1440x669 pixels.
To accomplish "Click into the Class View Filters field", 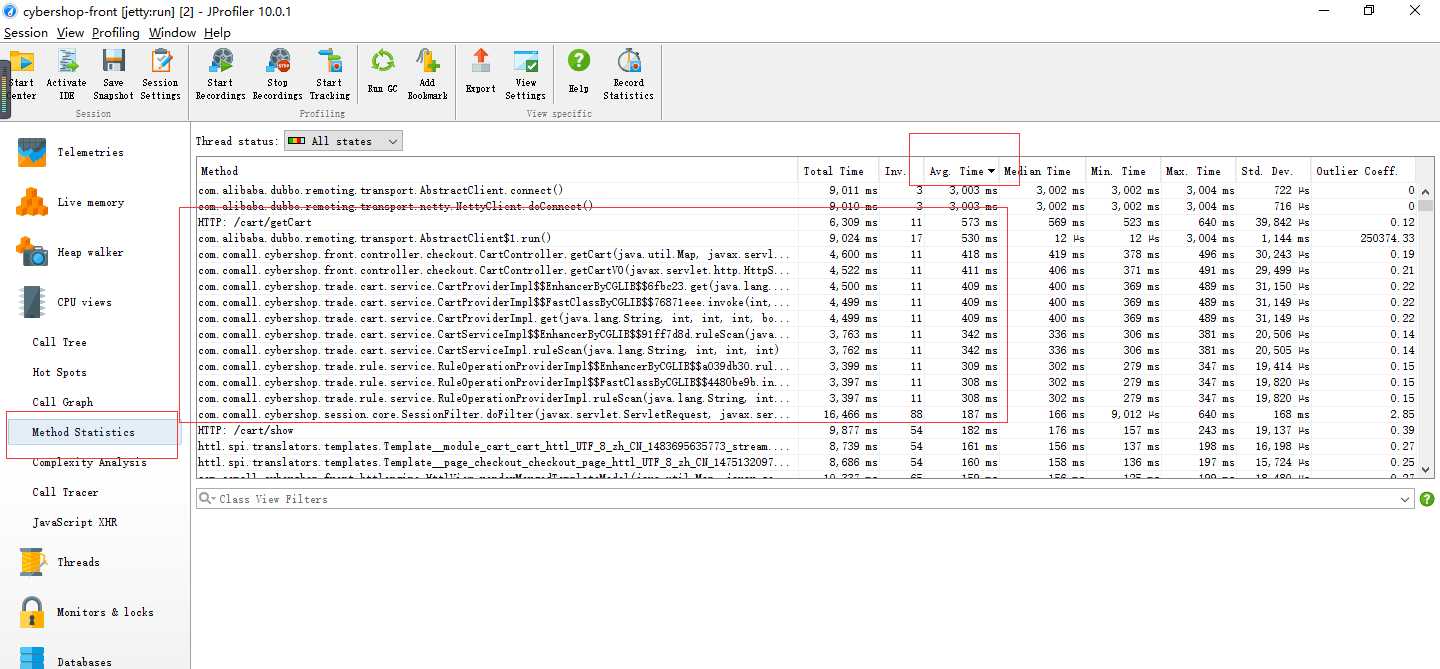I will click(x=805, y=498).
